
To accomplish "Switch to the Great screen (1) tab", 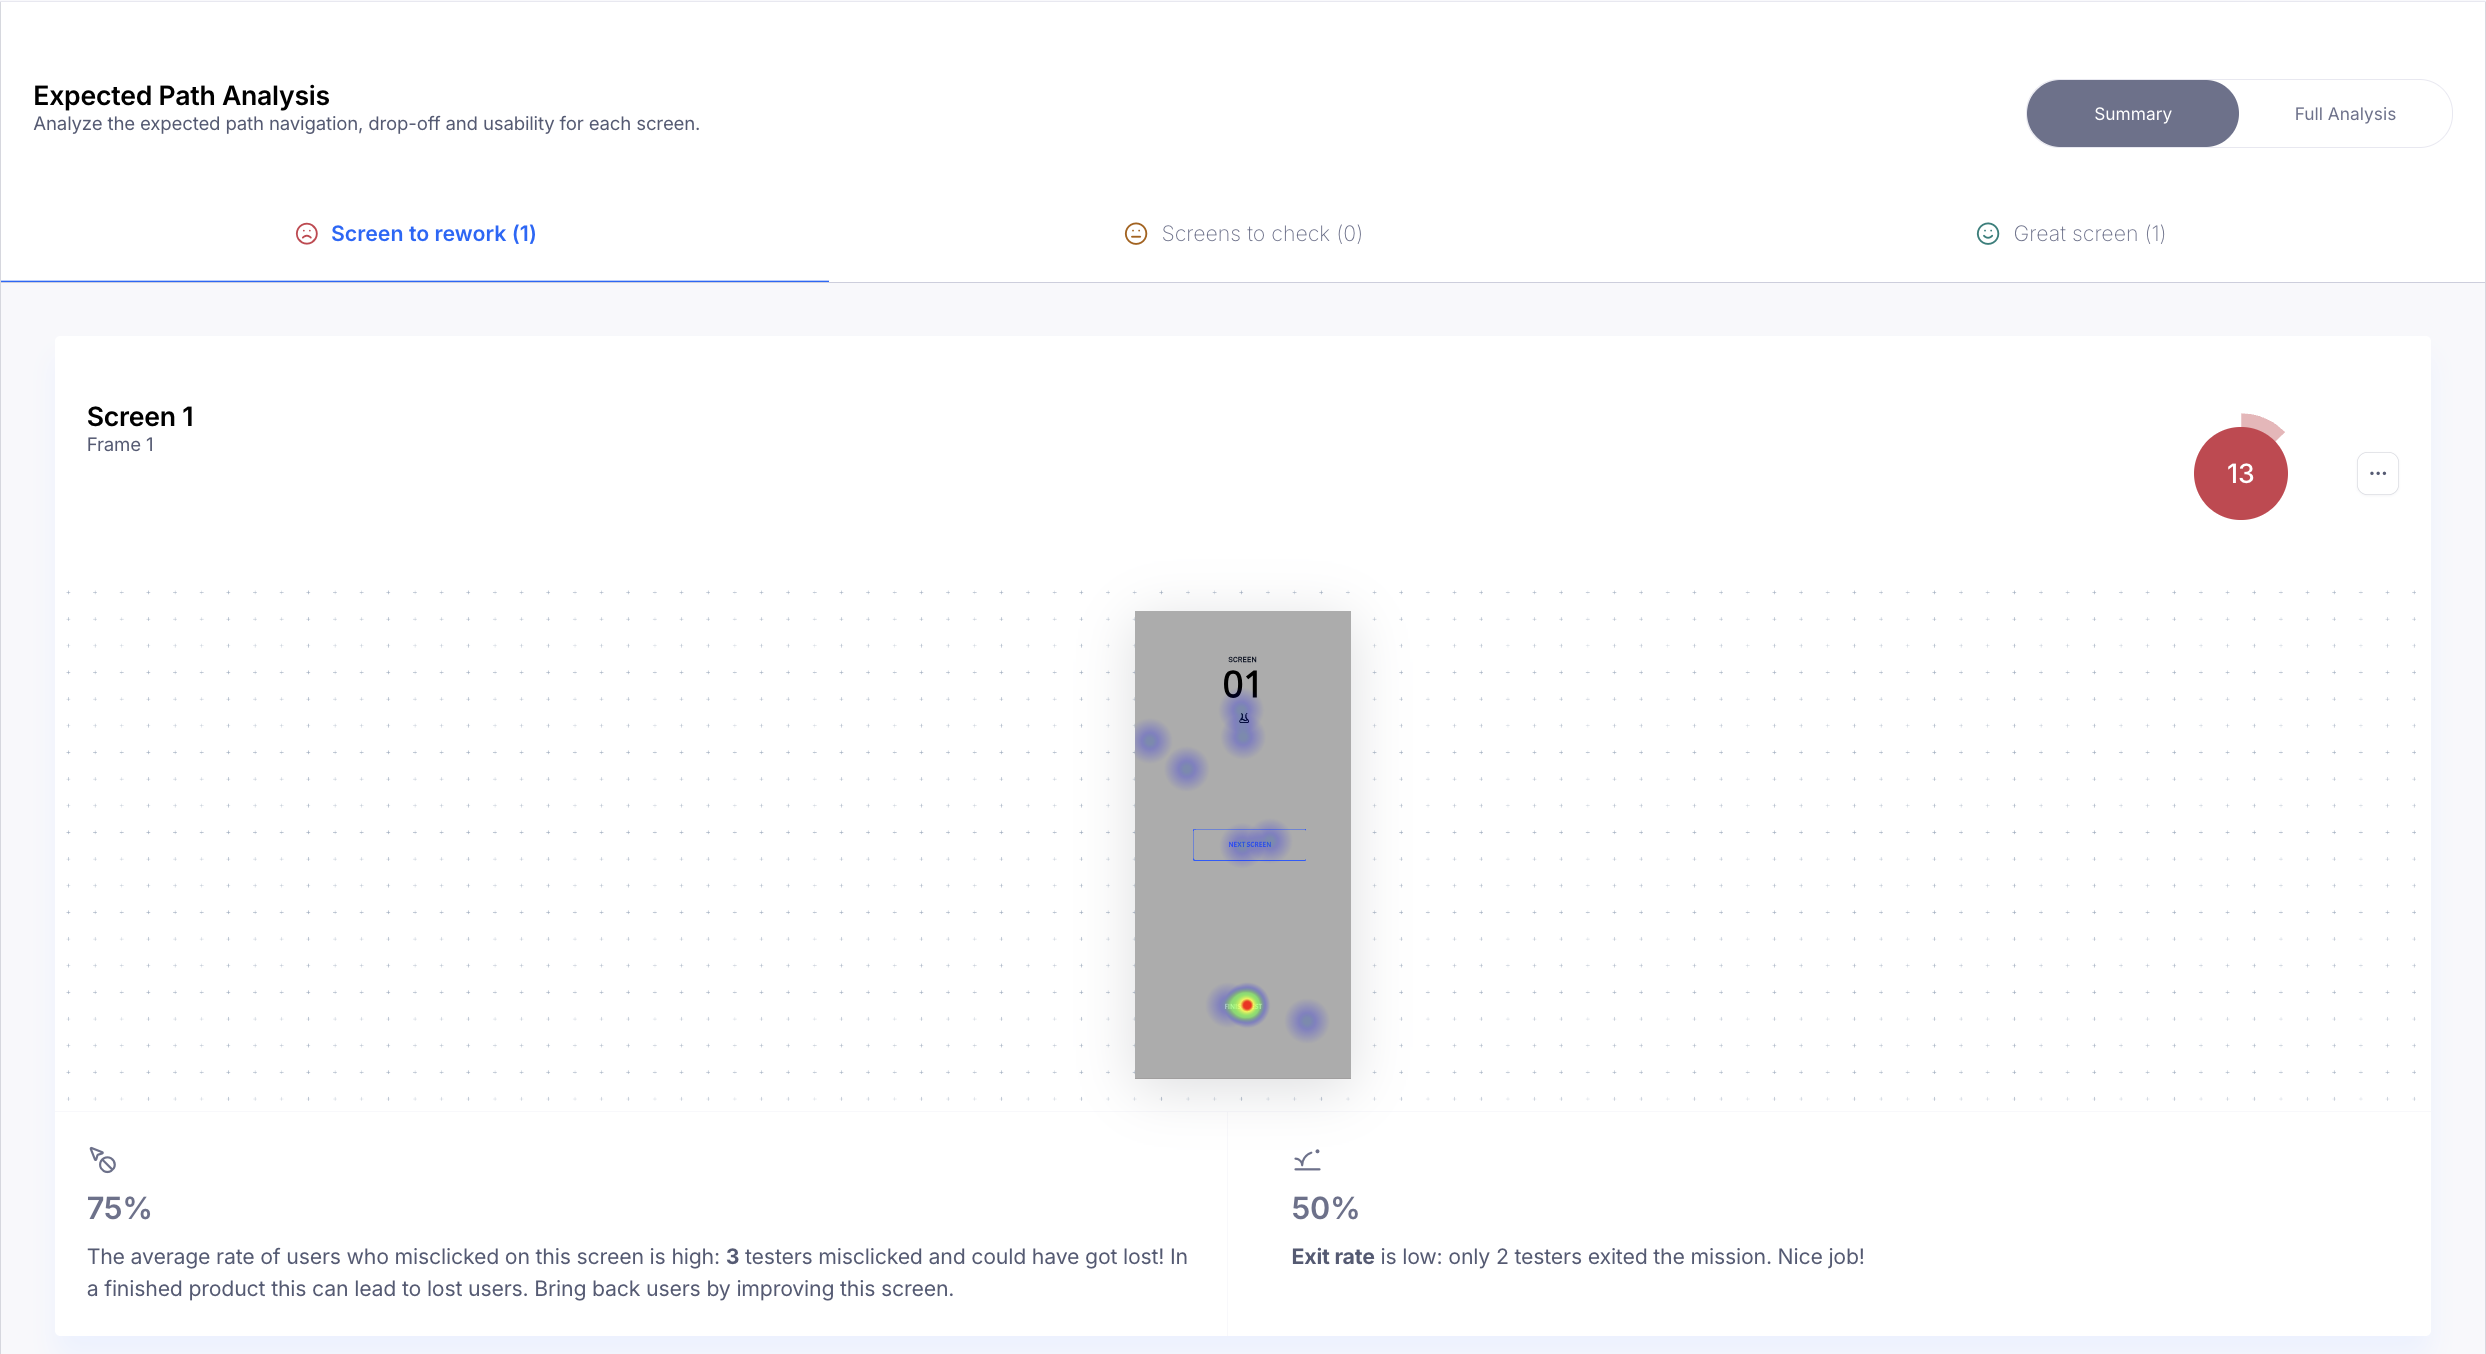I will tap(2089, 234).
